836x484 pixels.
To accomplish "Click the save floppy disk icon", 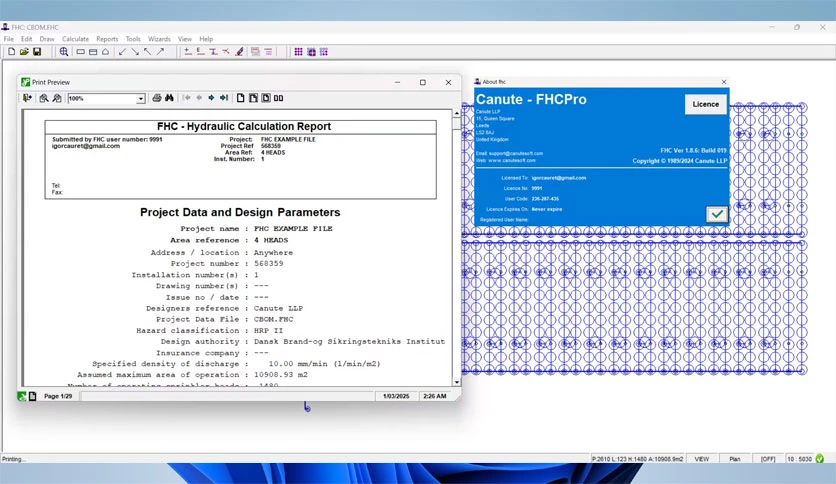I will point(37,52).
